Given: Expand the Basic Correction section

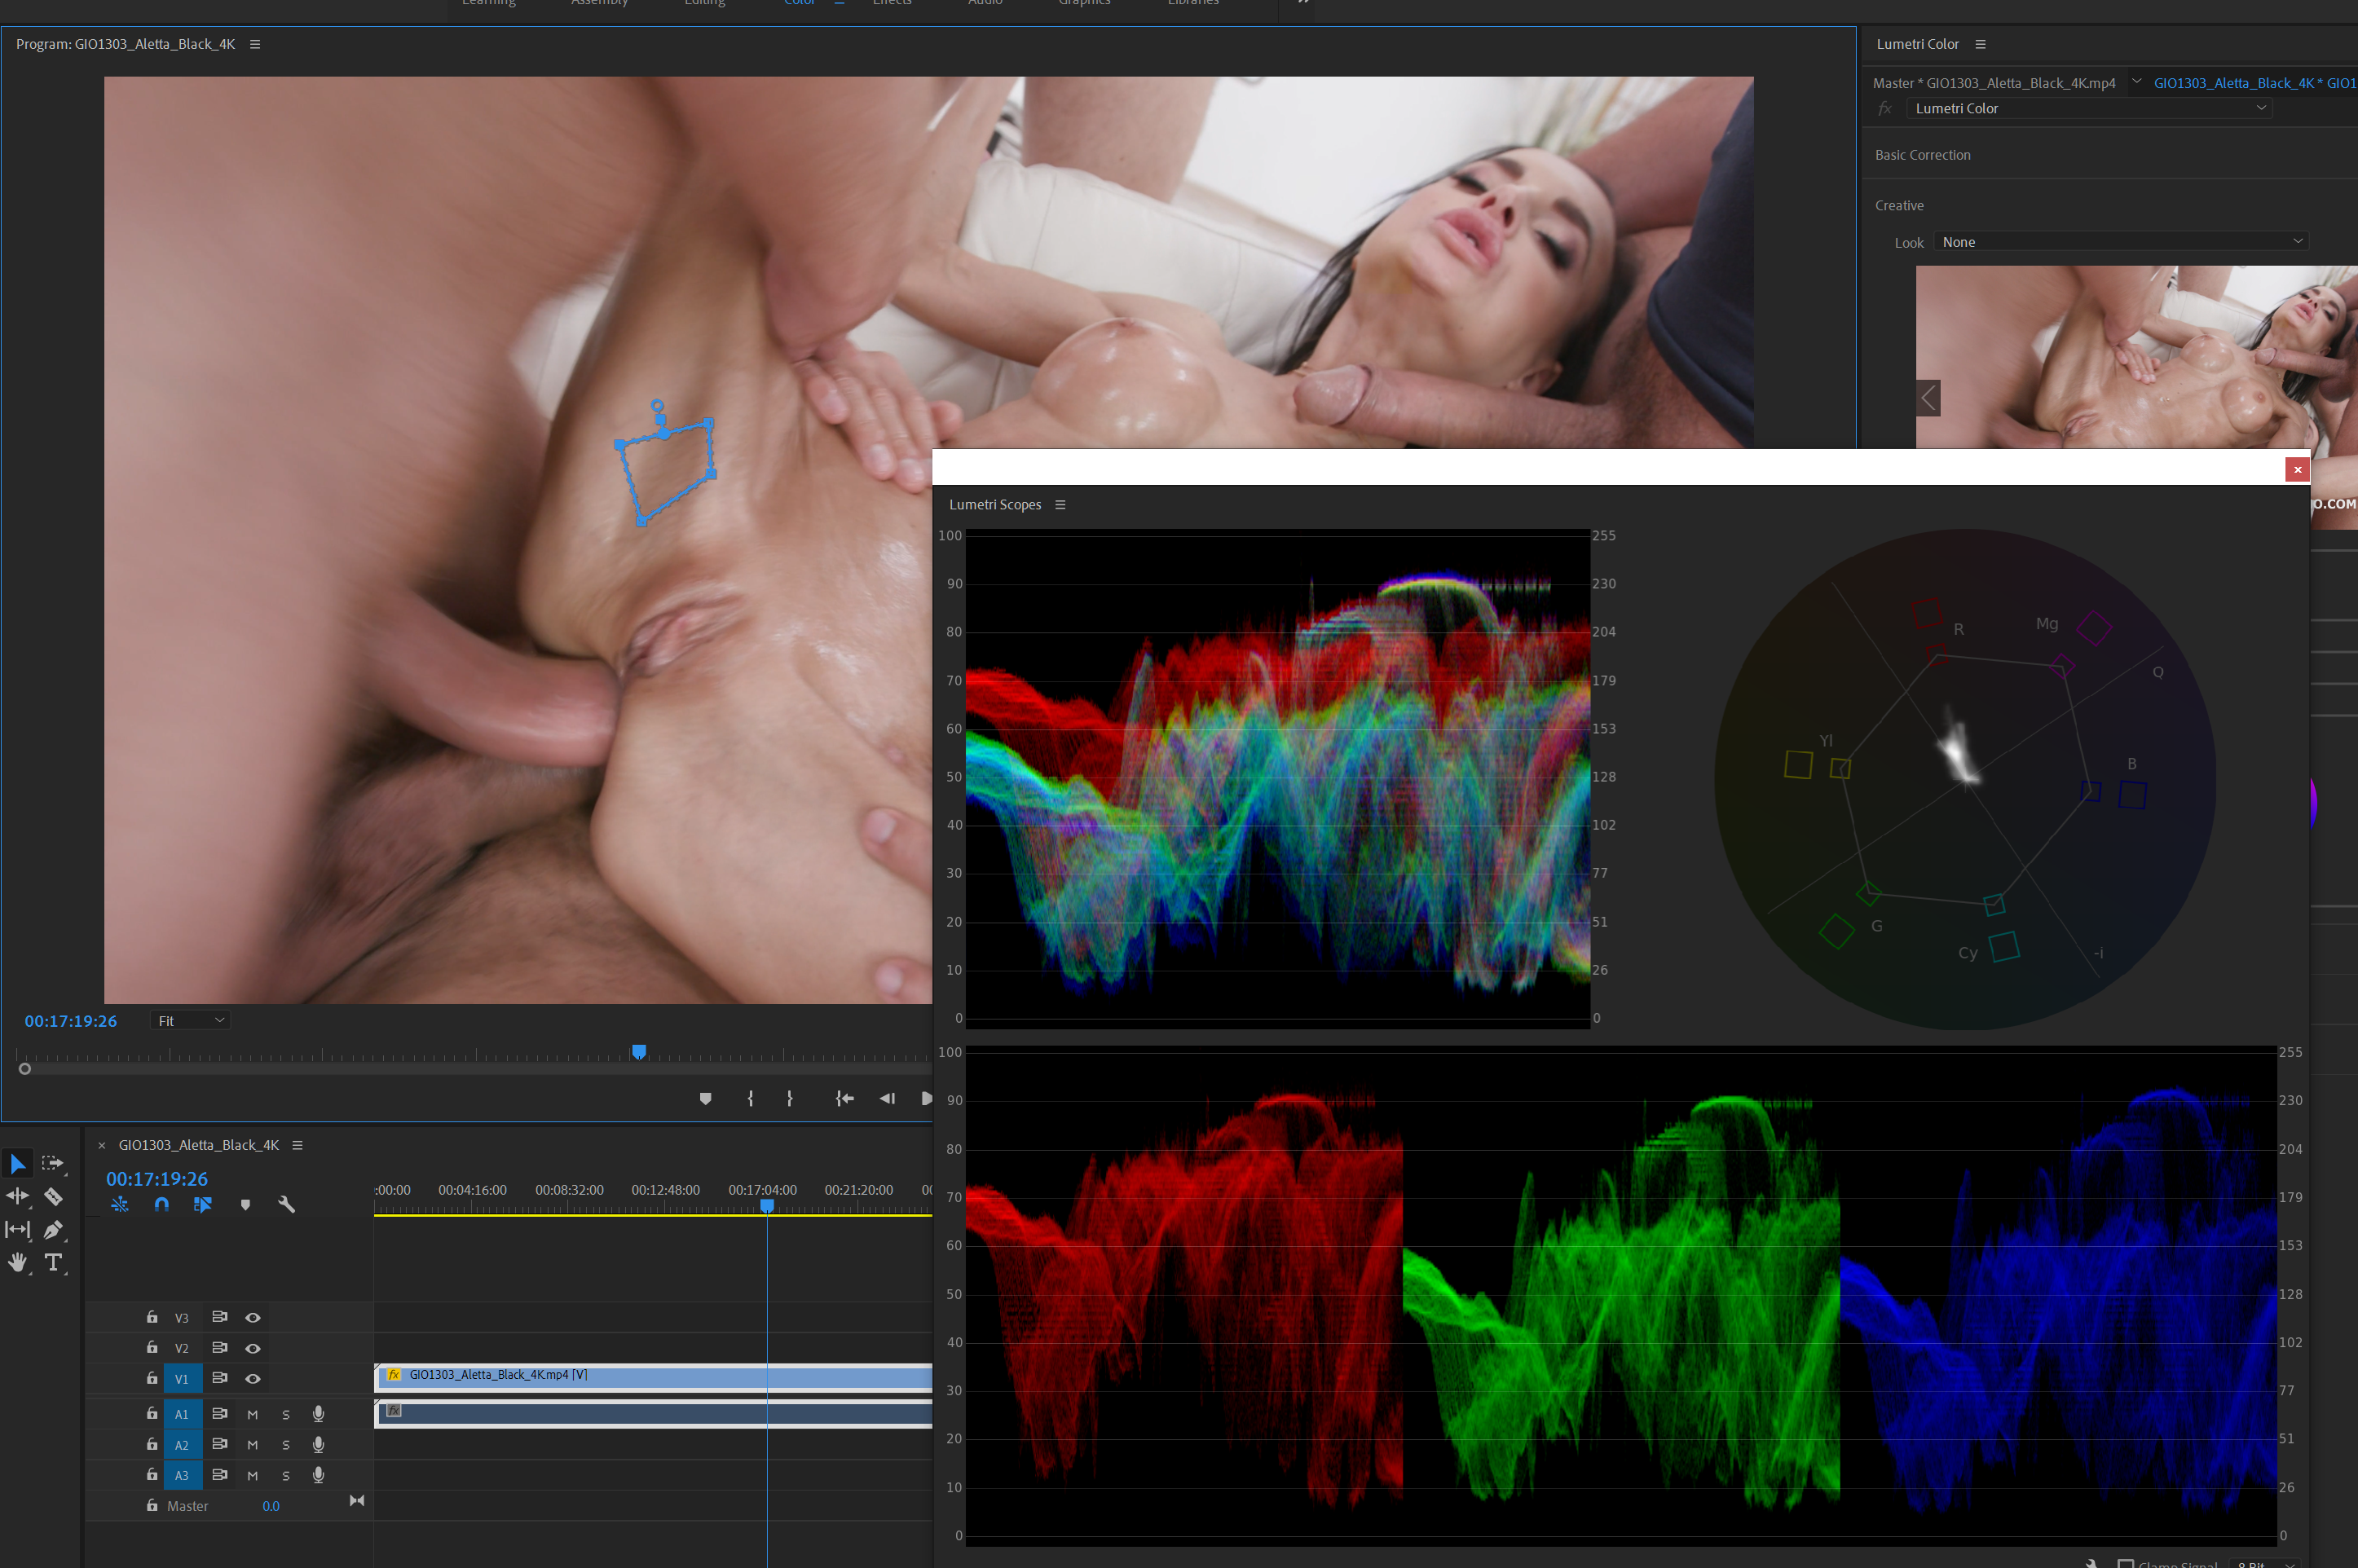Looking at the screenshot, I should tap(1922, 155).
